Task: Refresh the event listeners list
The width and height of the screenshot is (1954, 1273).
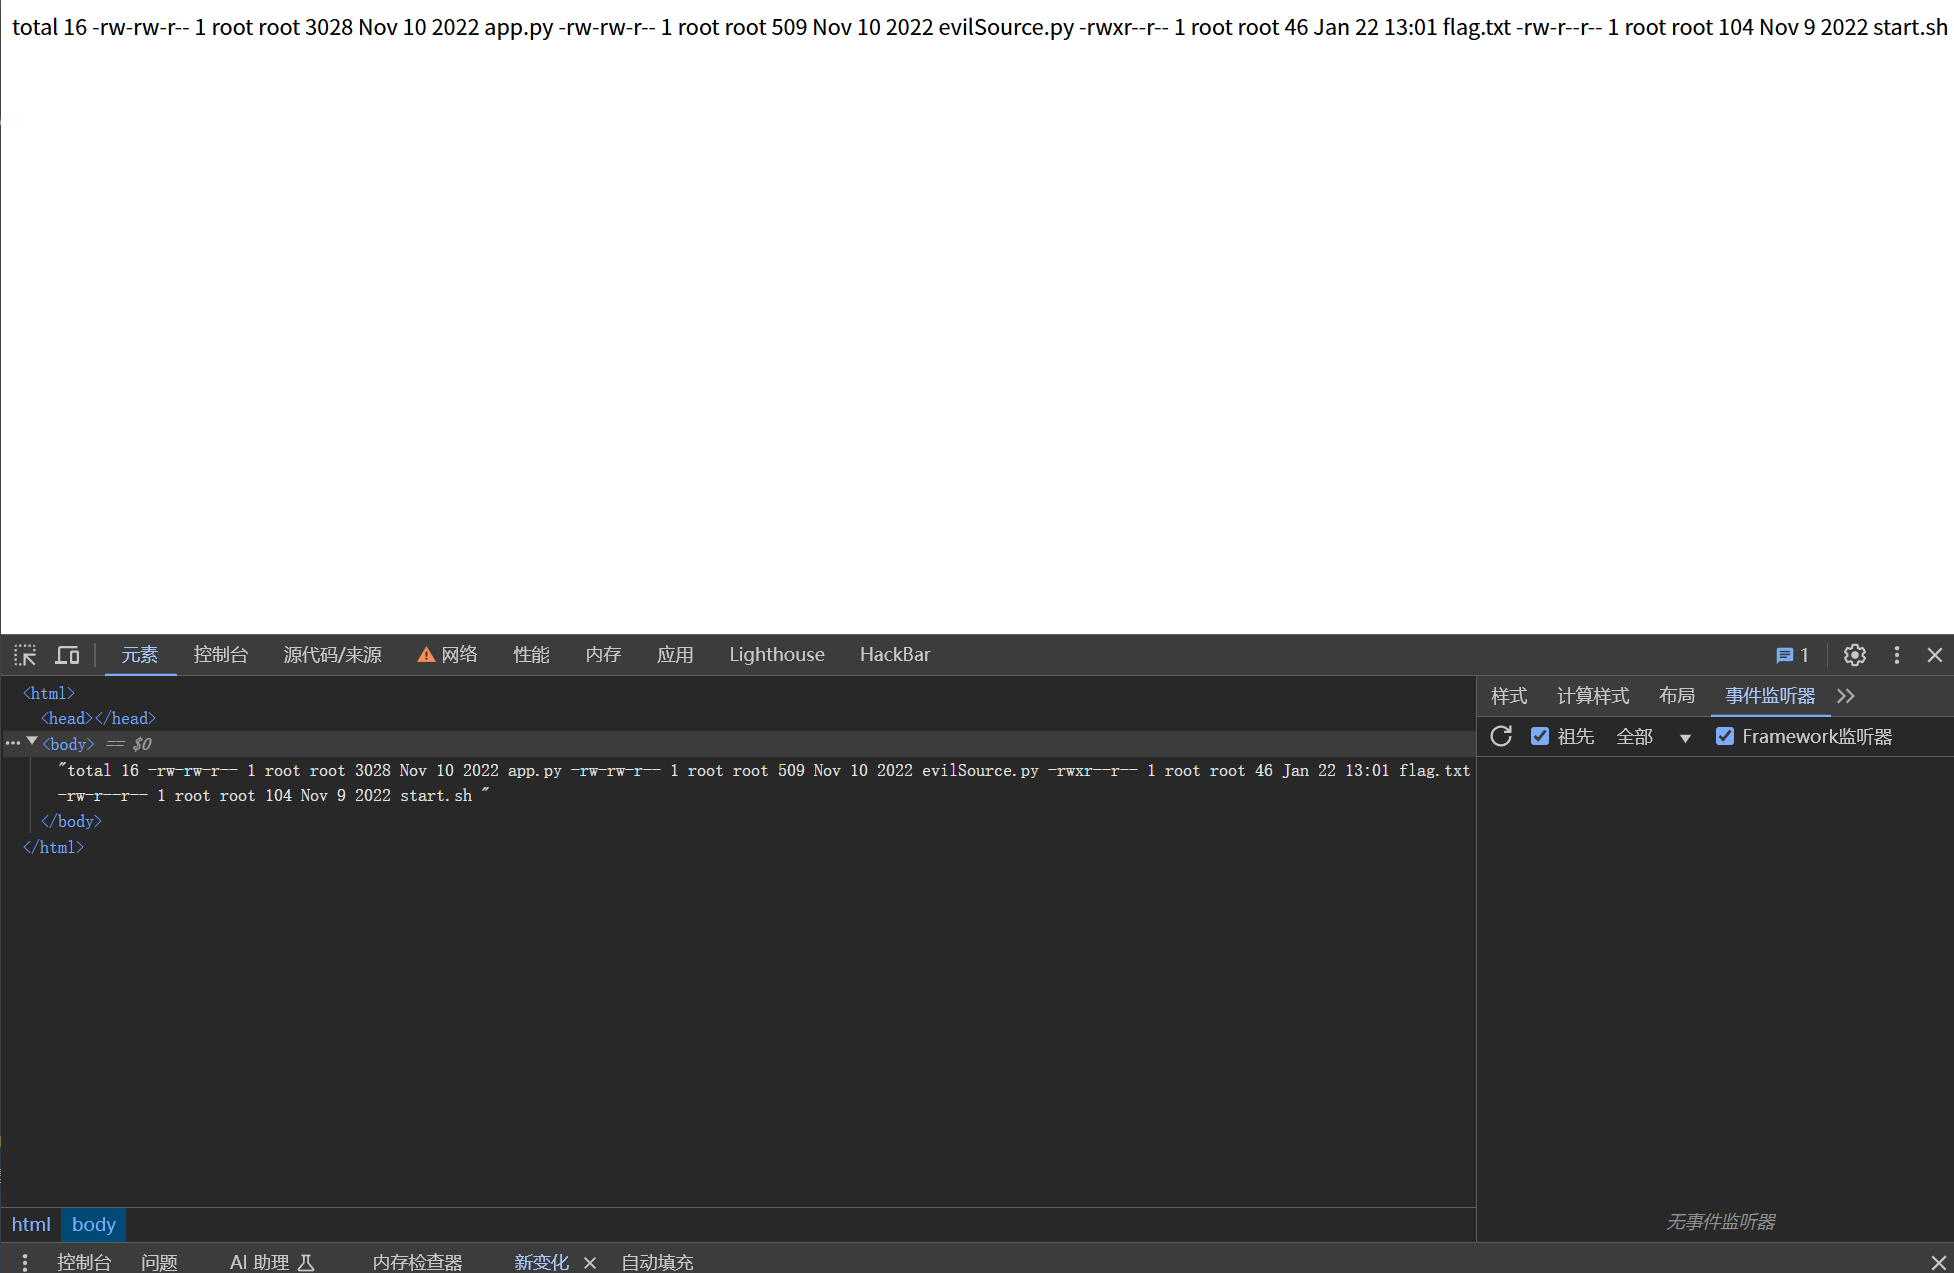Action: (x=1501, y=737)
